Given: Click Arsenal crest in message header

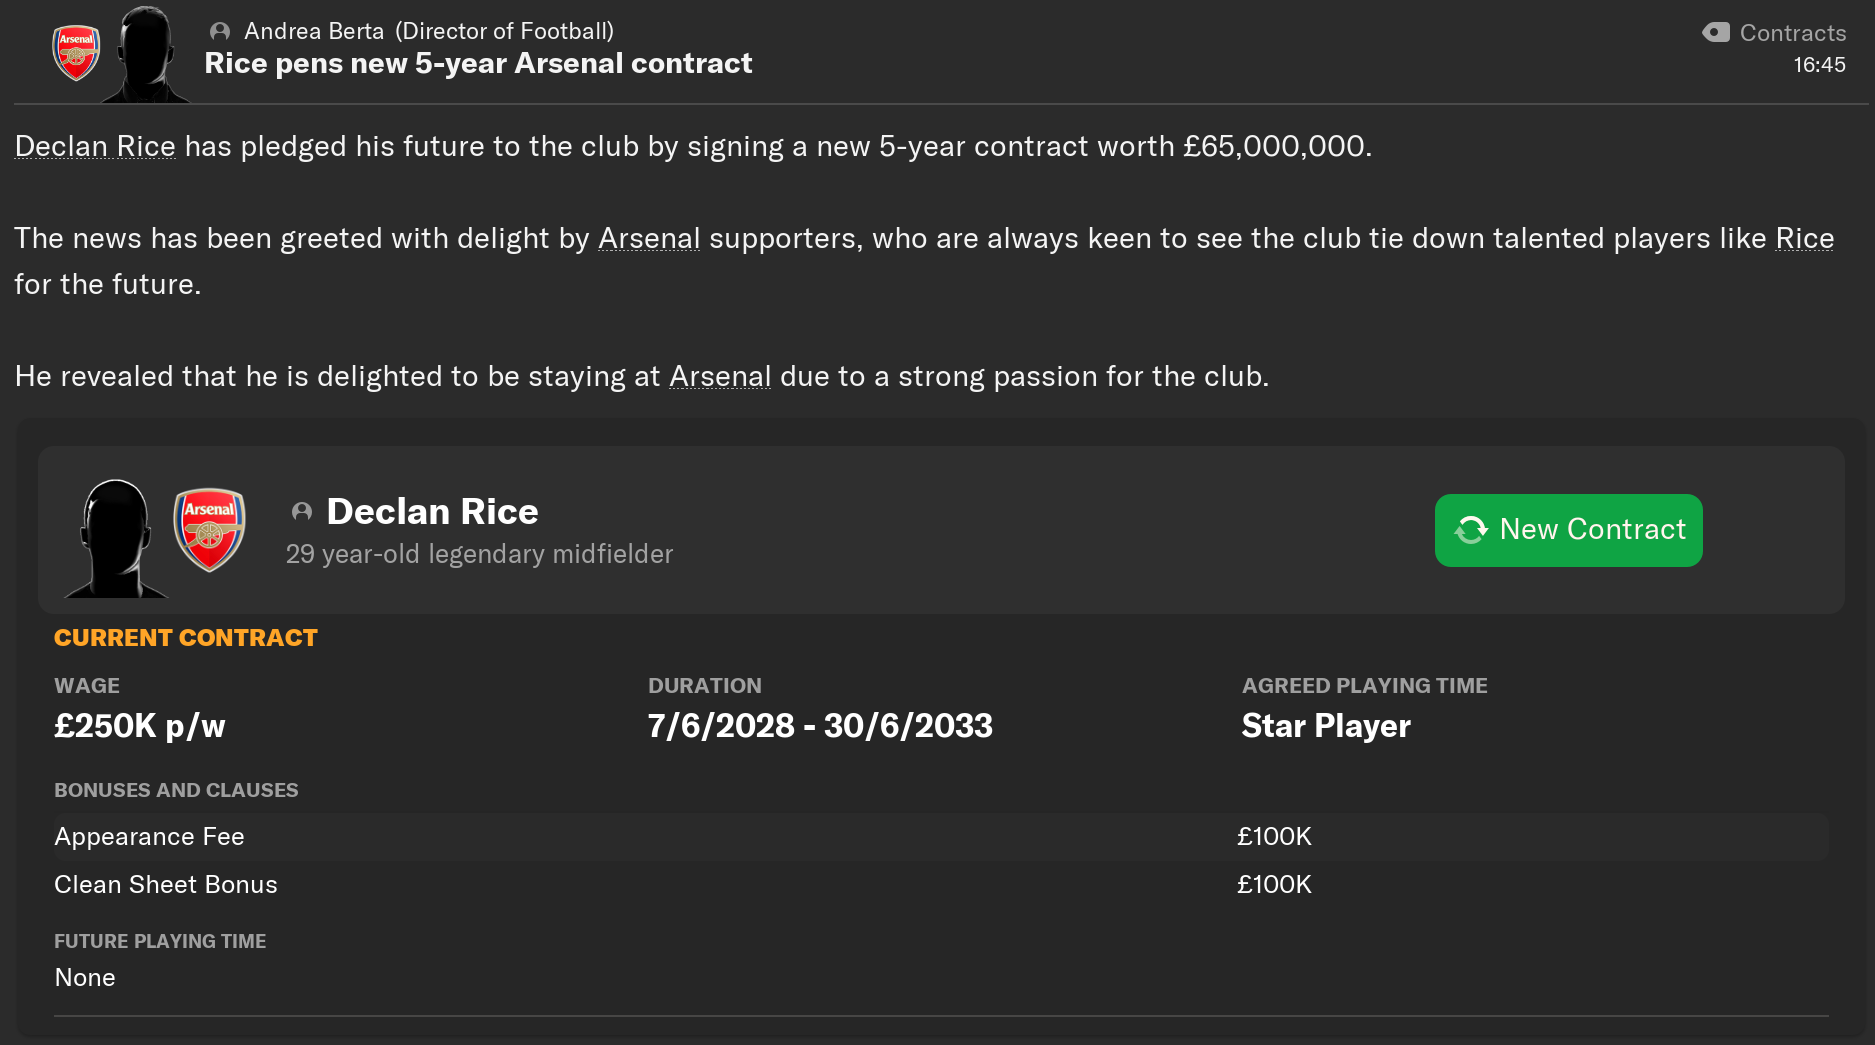Looking at the screenshot, I should tap(76, 53).
